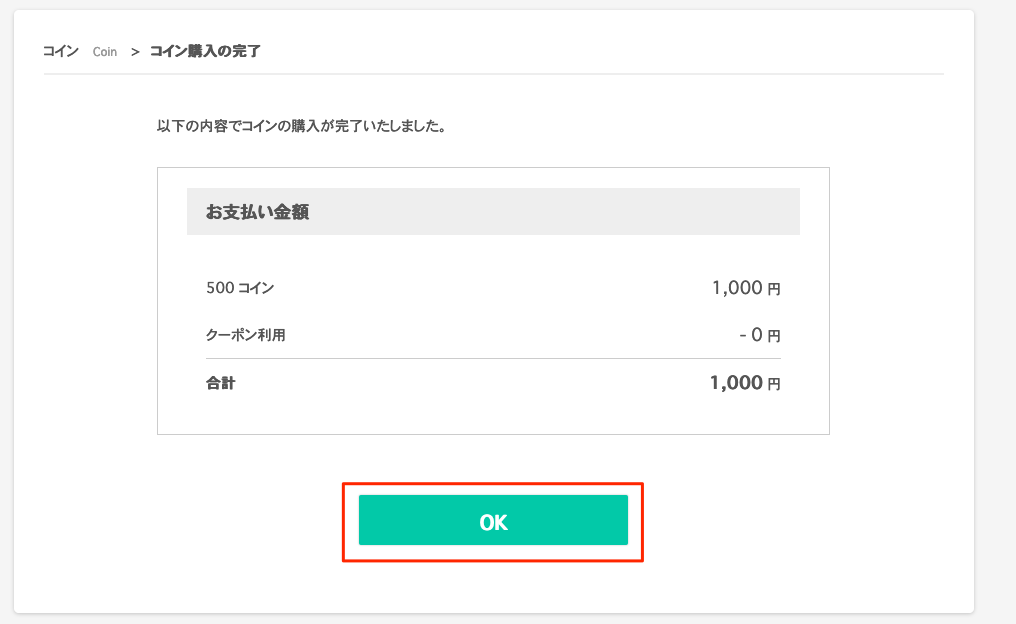This screenshot has width=1016, height=624.
Task: Click the OK text on the button
Action: 493,522
